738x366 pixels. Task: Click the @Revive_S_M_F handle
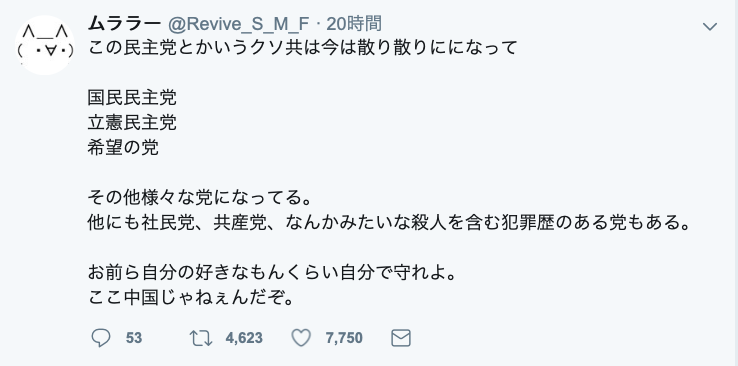239,24
